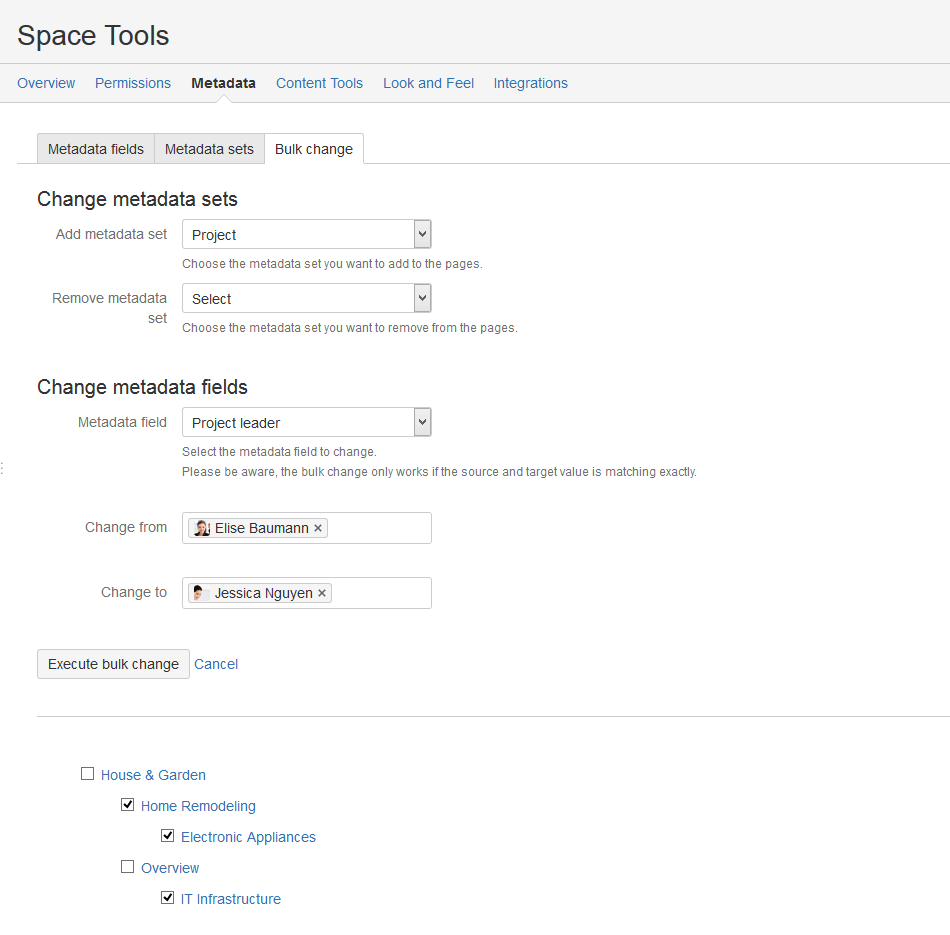
Task: Open the Add metadata set dropdown
Action: pos(306,235)
